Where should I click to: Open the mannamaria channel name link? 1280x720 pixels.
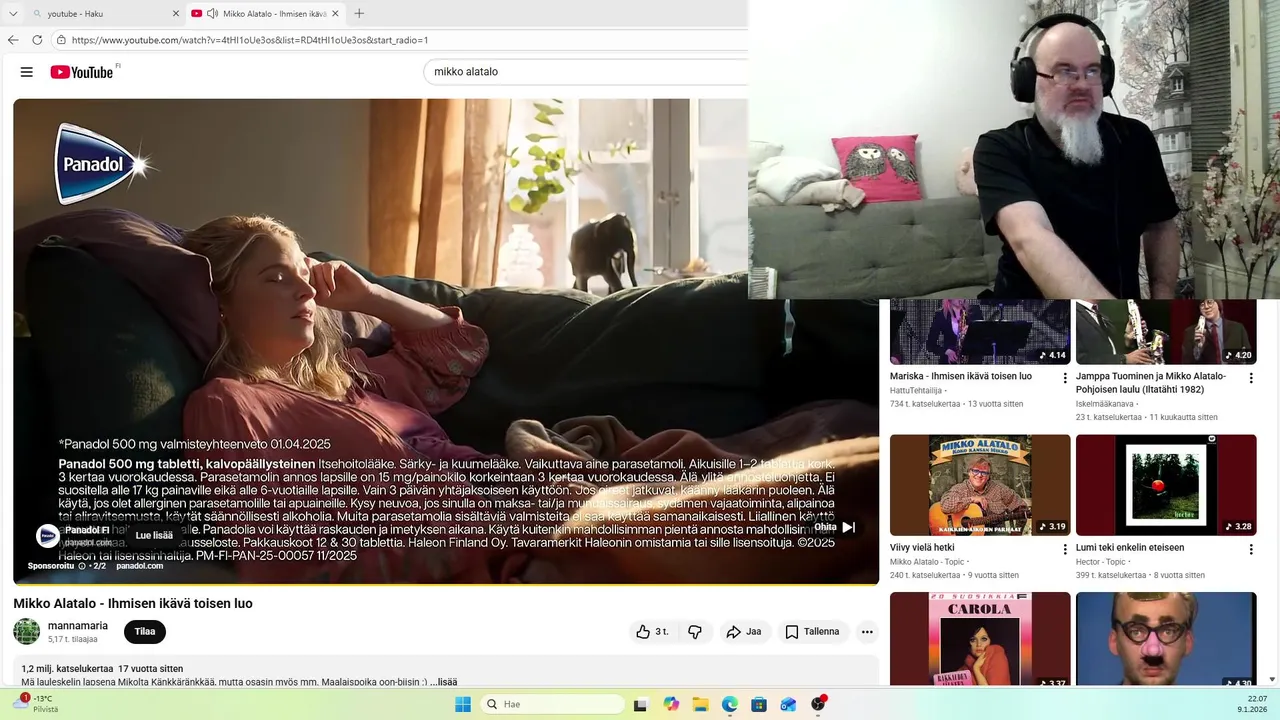78,626
